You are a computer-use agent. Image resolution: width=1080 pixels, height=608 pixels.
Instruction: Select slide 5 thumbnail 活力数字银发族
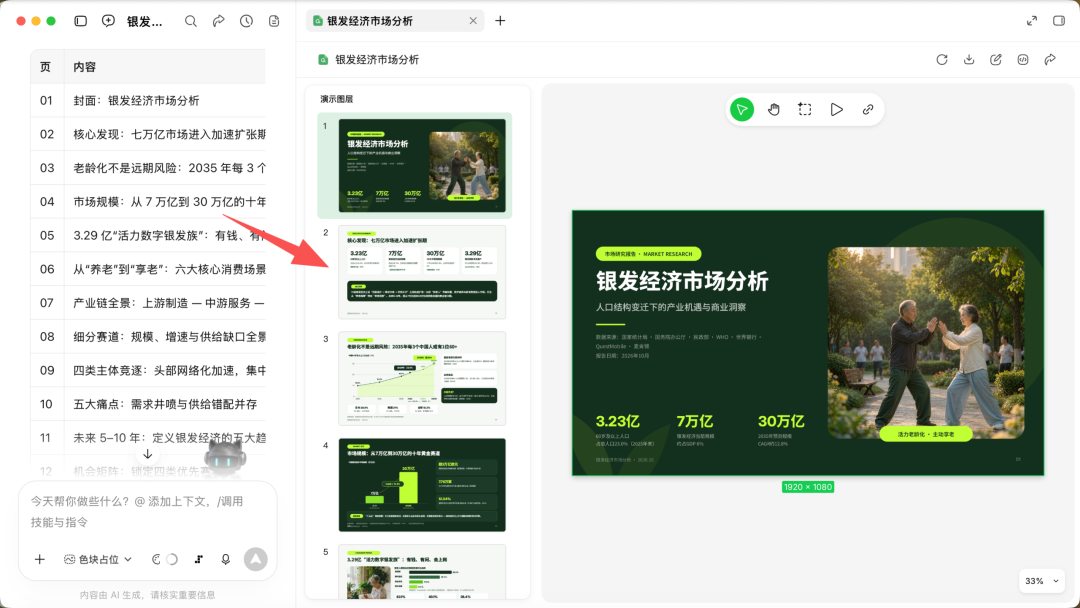pyautogui.click(x=422, y=572)
